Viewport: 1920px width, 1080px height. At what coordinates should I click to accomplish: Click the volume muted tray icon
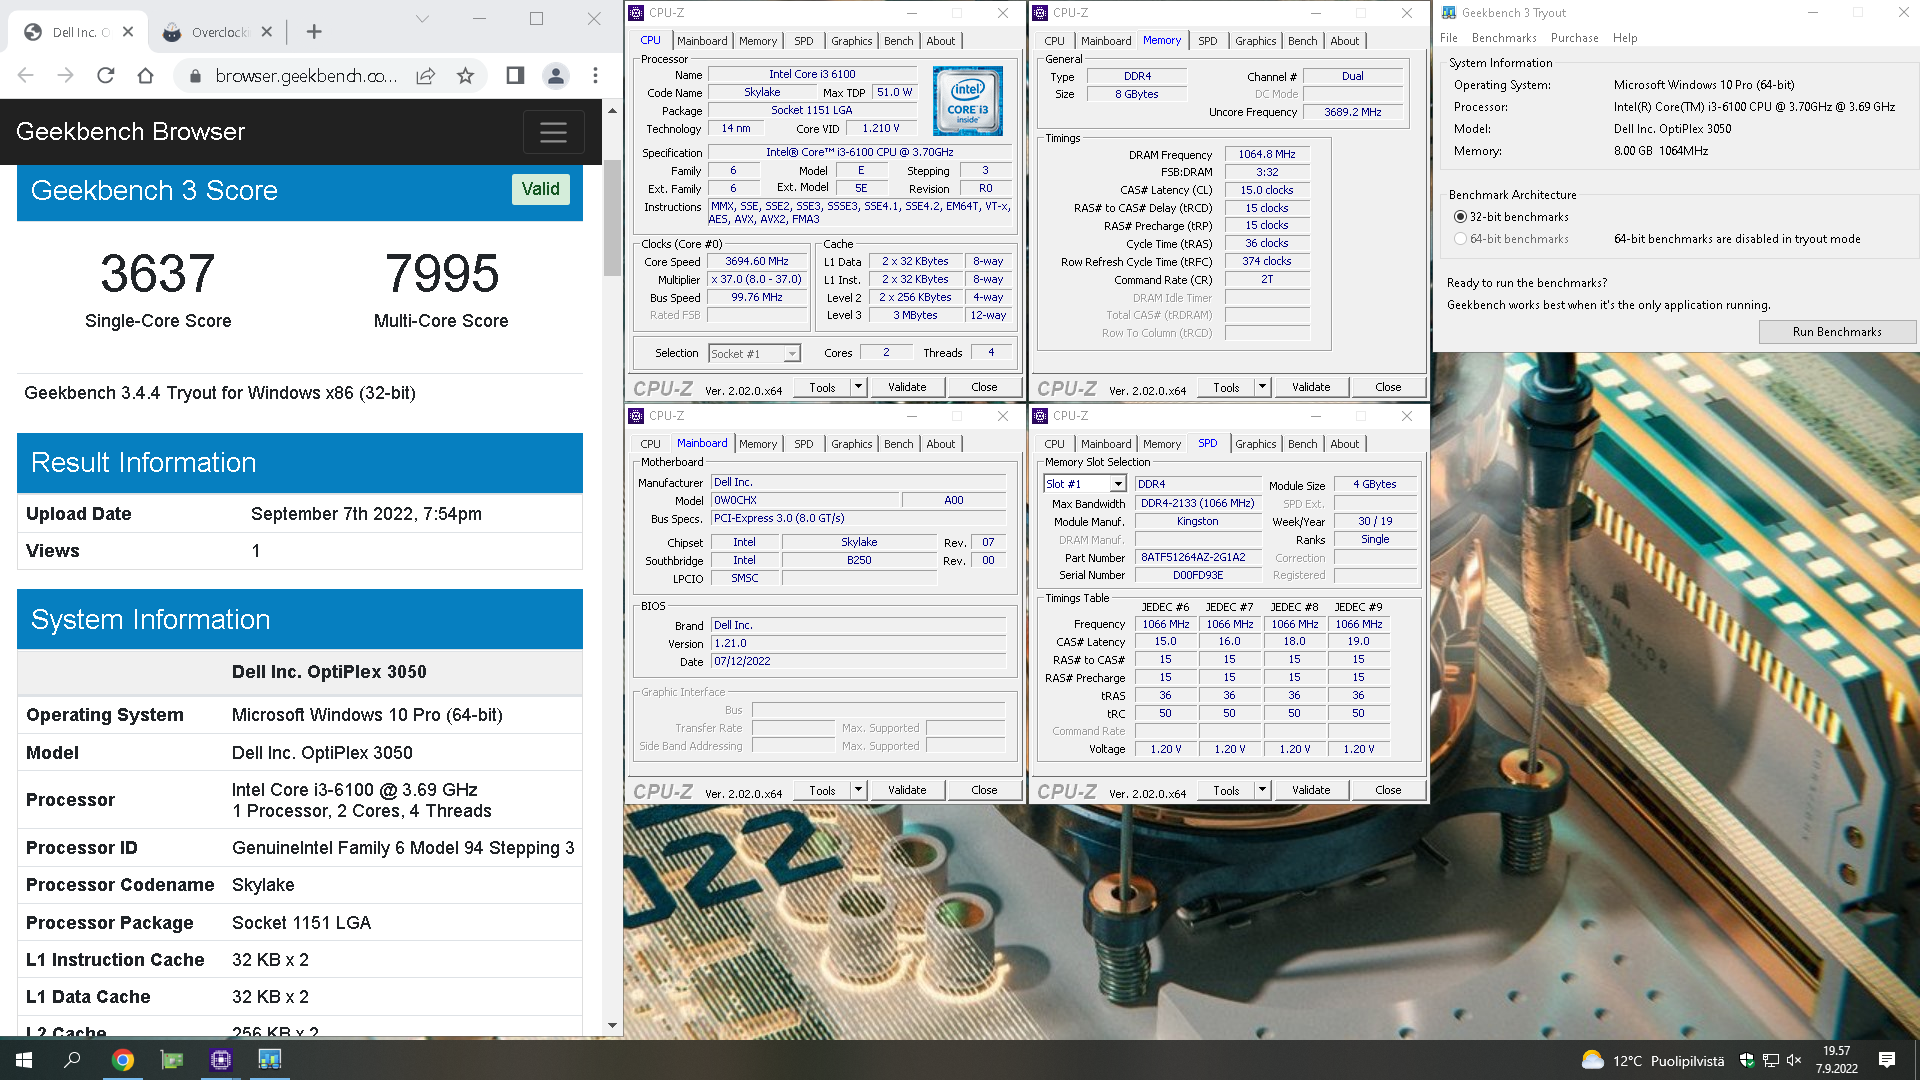coord(1793,1060)
